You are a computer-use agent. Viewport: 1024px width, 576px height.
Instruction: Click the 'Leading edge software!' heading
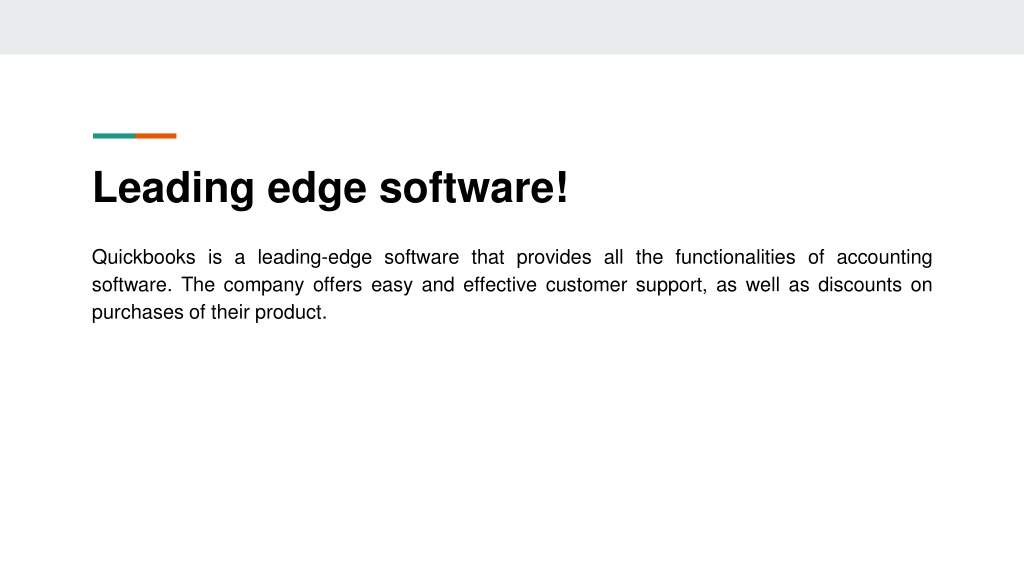(330, 189)
